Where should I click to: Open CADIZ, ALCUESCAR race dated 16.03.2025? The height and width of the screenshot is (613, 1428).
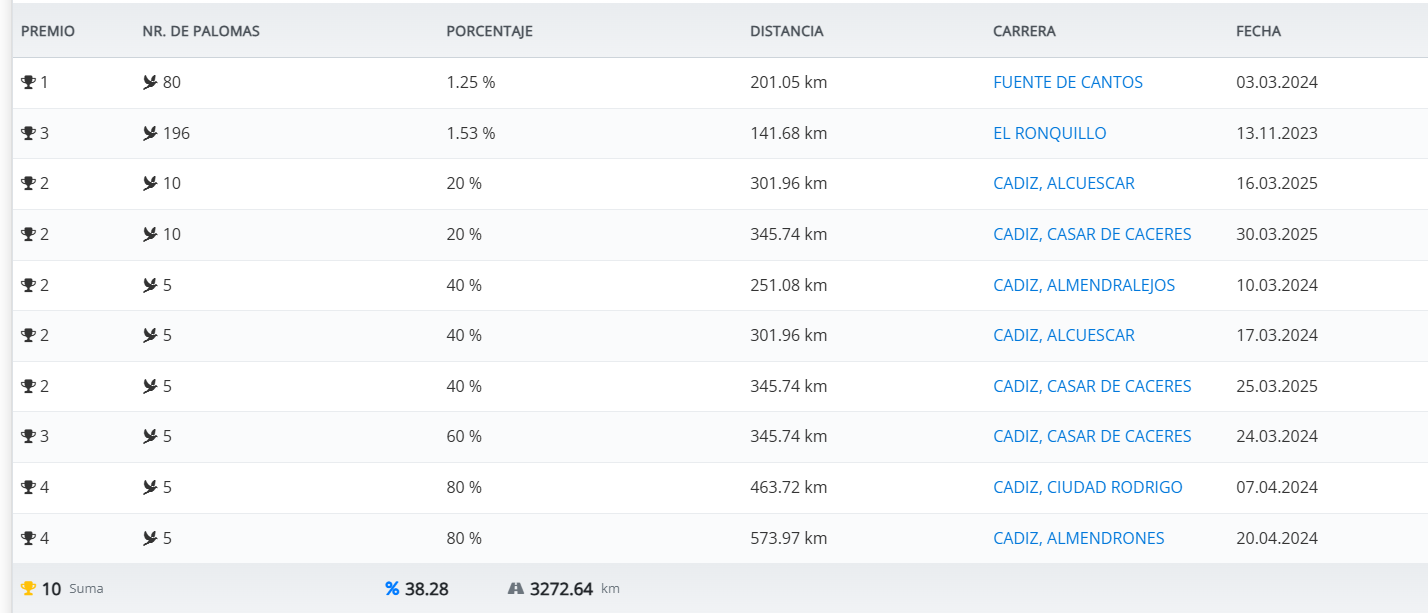point(1063,183)
